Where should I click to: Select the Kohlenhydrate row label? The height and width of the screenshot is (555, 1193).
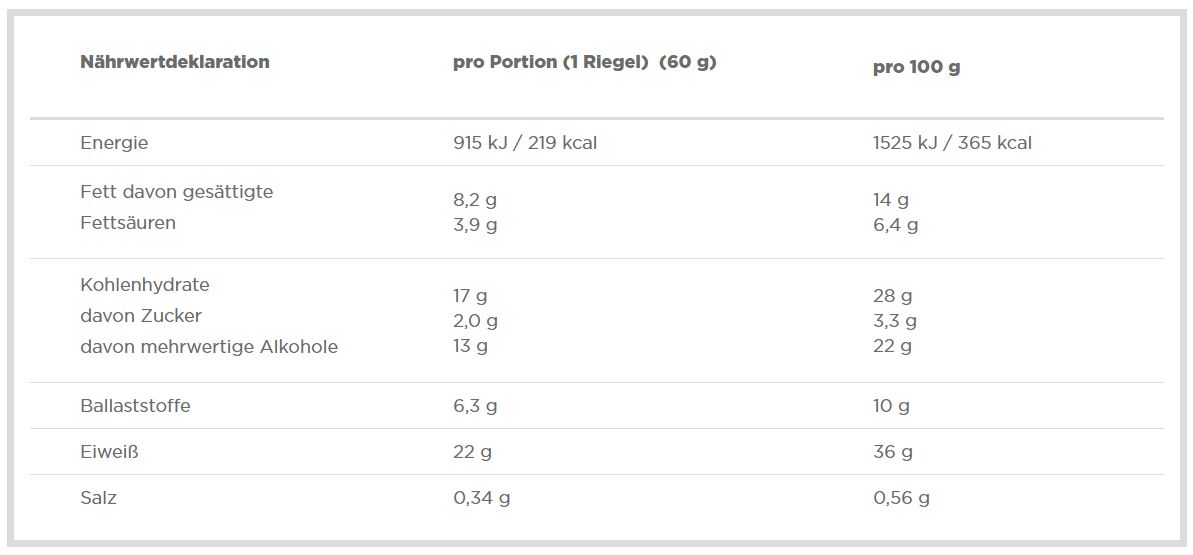point(145,285)
